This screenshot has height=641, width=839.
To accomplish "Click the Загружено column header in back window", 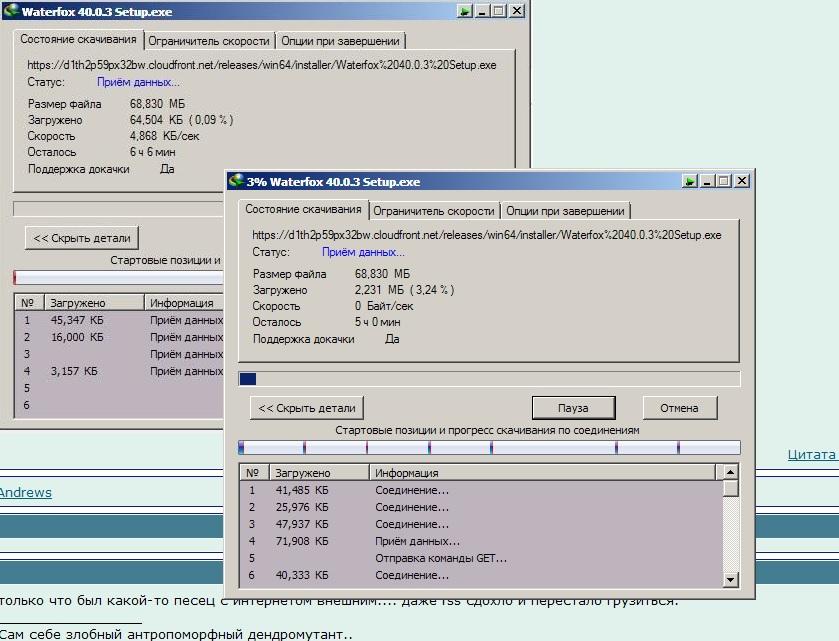I will click(x=94, y=303).
